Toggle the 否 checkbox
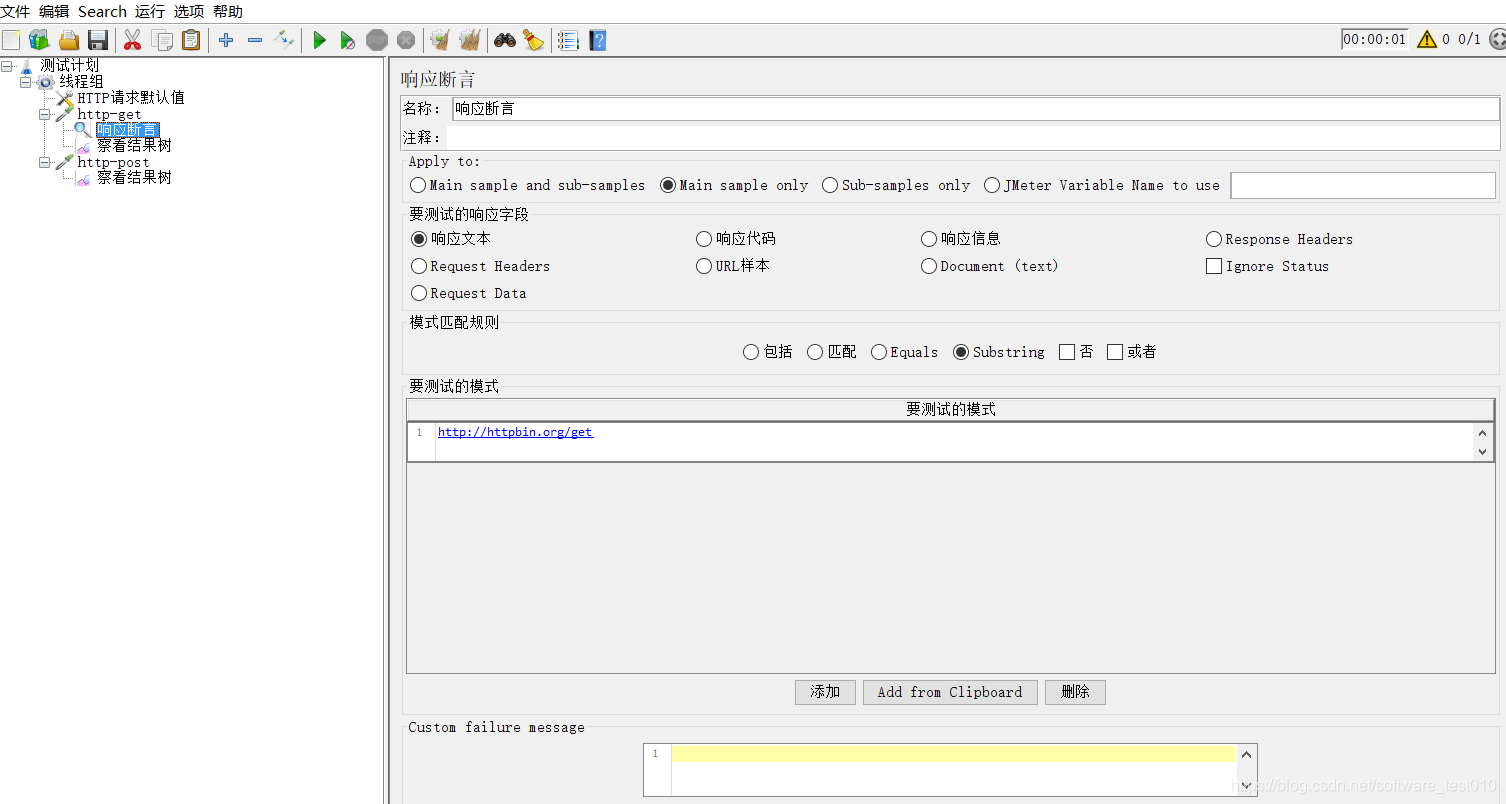This screenshot has height=804, width=1506. point(1067,352)
